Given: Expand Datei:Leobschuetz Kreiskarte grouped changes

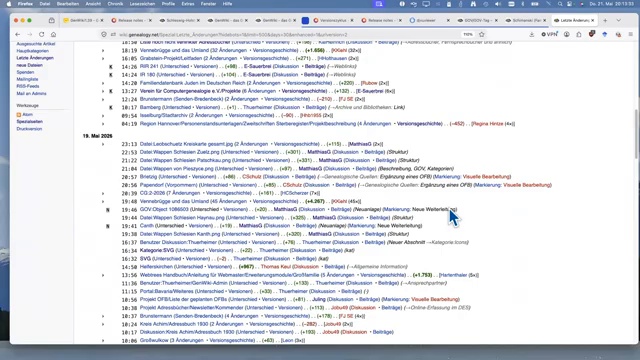Looking at the screenshot, I should pos(103,144).
